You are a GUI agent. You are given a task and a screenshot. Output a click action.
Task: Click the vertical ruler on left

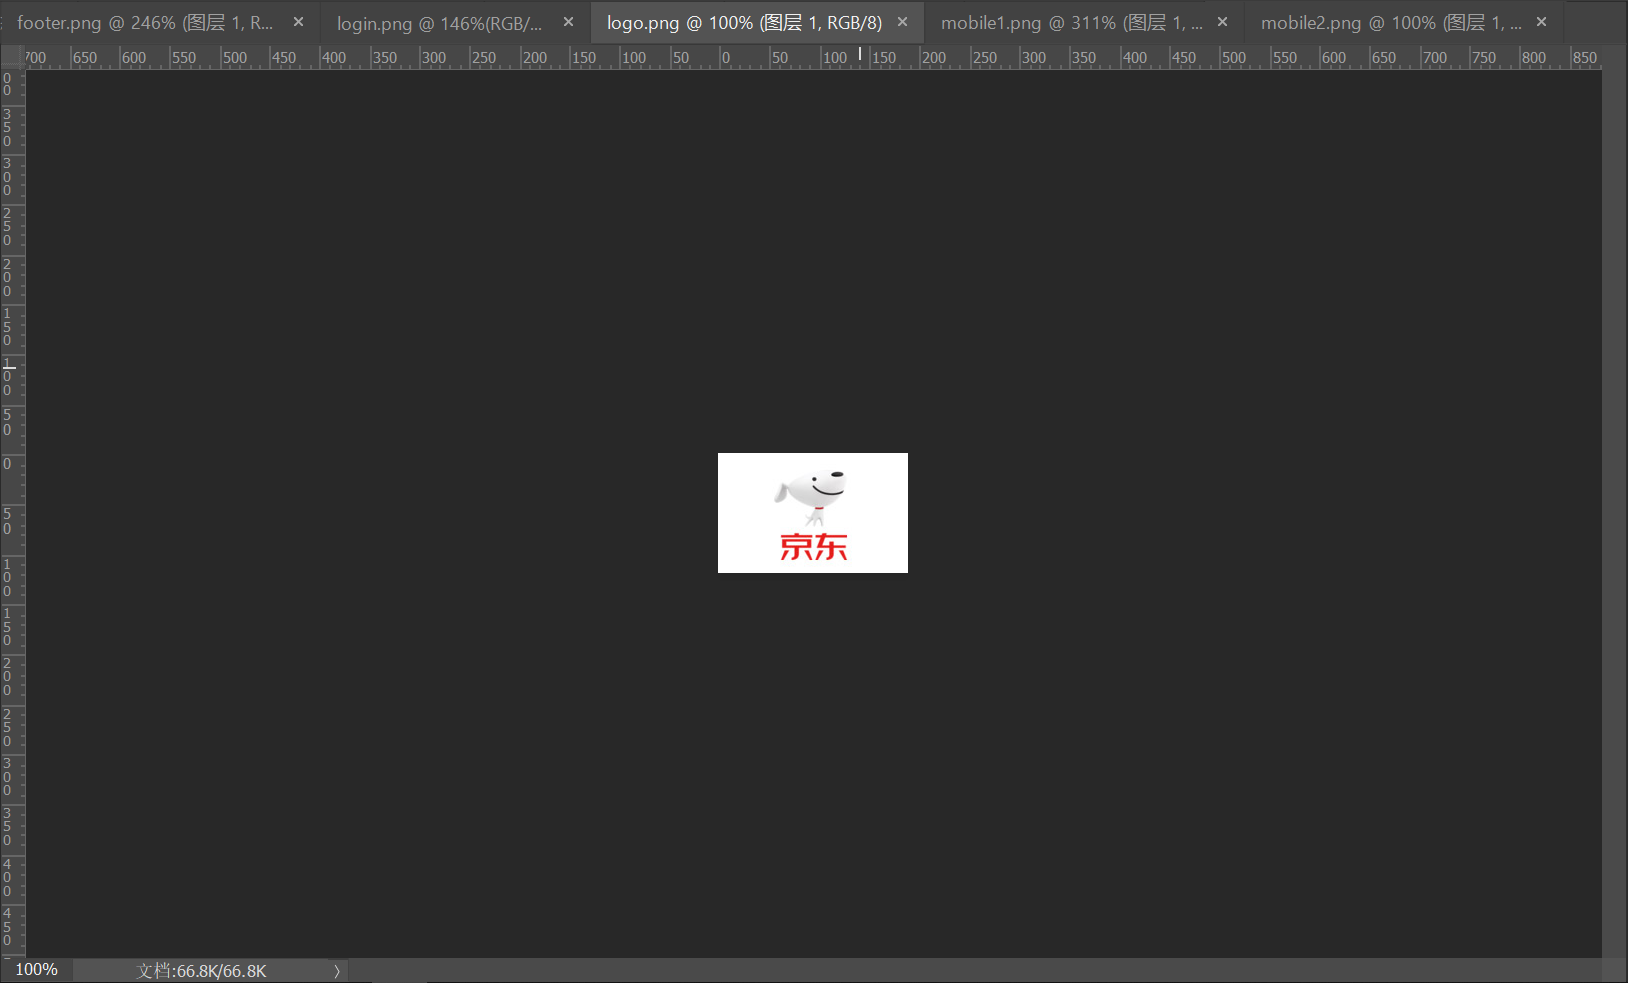(x=12, y=514)
